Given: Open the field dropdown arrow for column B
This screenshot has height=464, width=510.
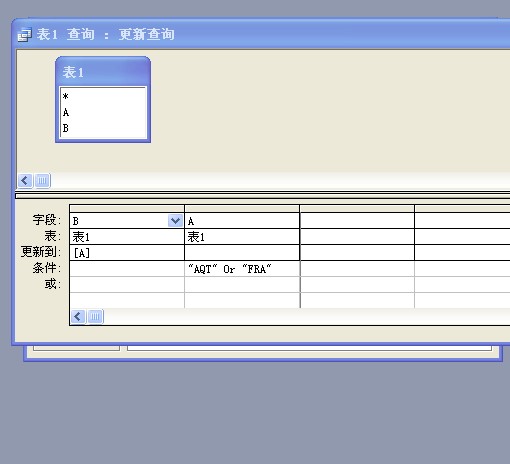Looking at the screenshot, I should 175,220.
